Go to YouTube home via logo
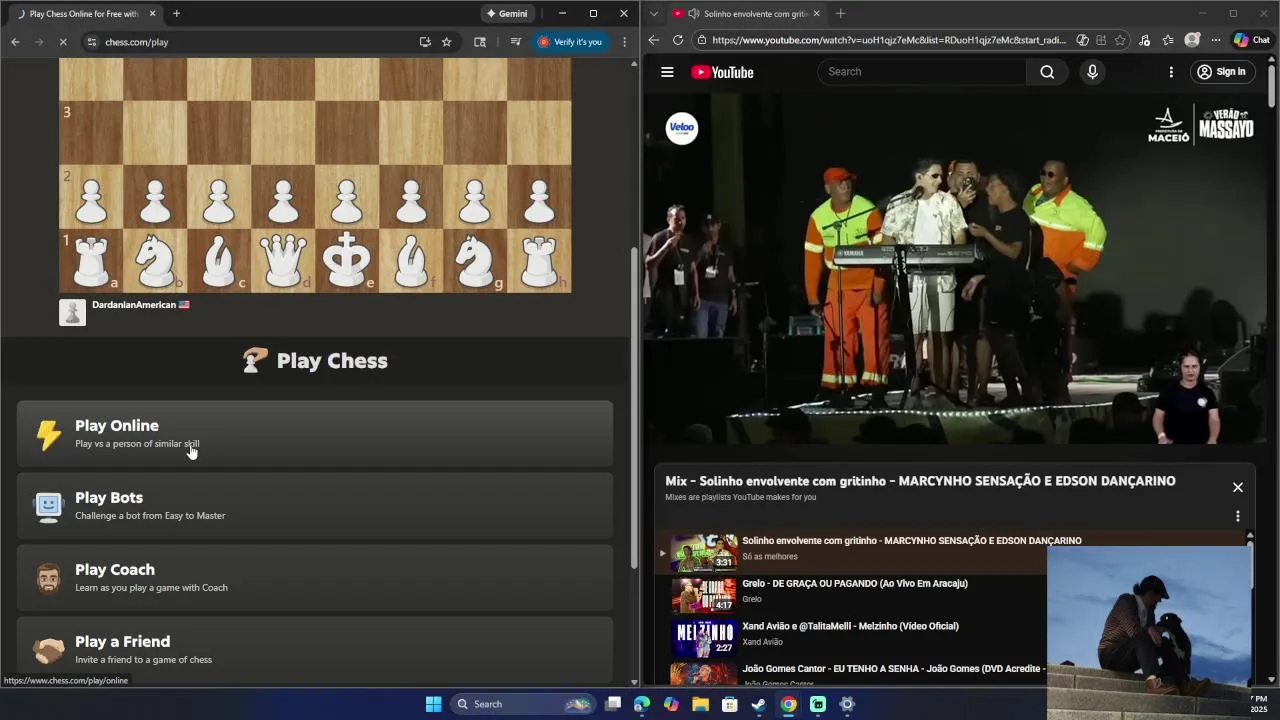 pos(722,72)
